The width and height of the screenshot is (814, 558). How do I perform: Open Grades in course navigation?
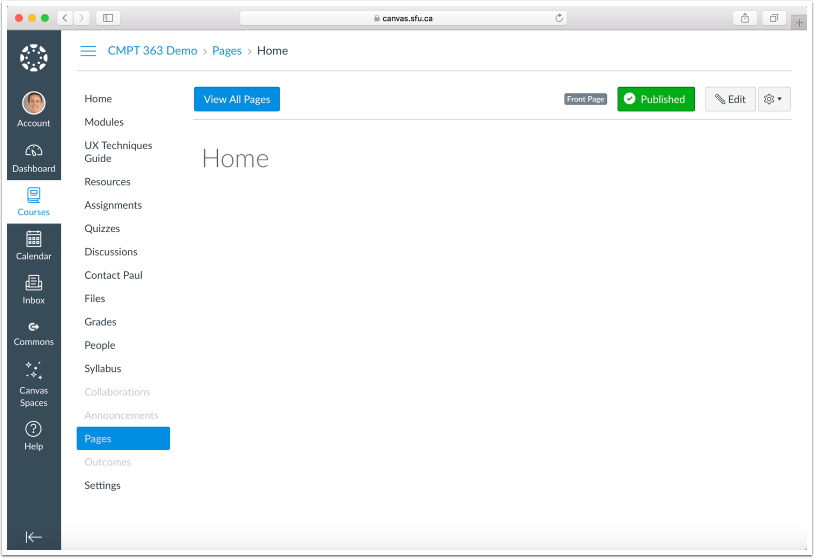101,322
